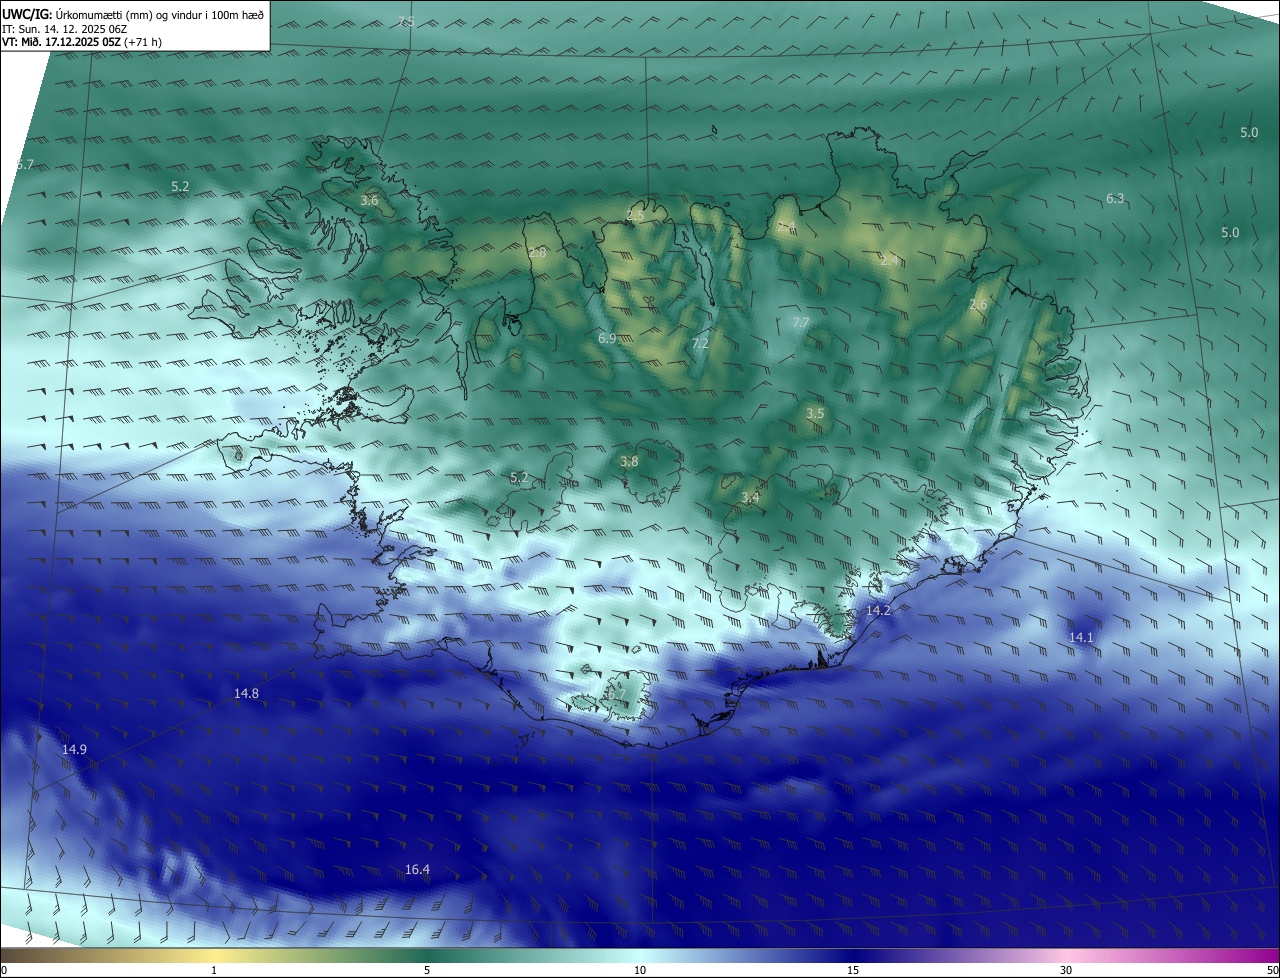Pick the 6.9 value label
Viewport: 1280px width, 978px height.
[x=607, y=339]
